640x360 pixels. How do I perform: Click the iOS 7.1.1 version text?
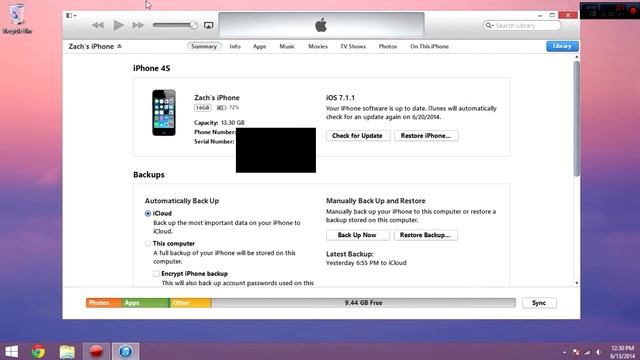340,98
